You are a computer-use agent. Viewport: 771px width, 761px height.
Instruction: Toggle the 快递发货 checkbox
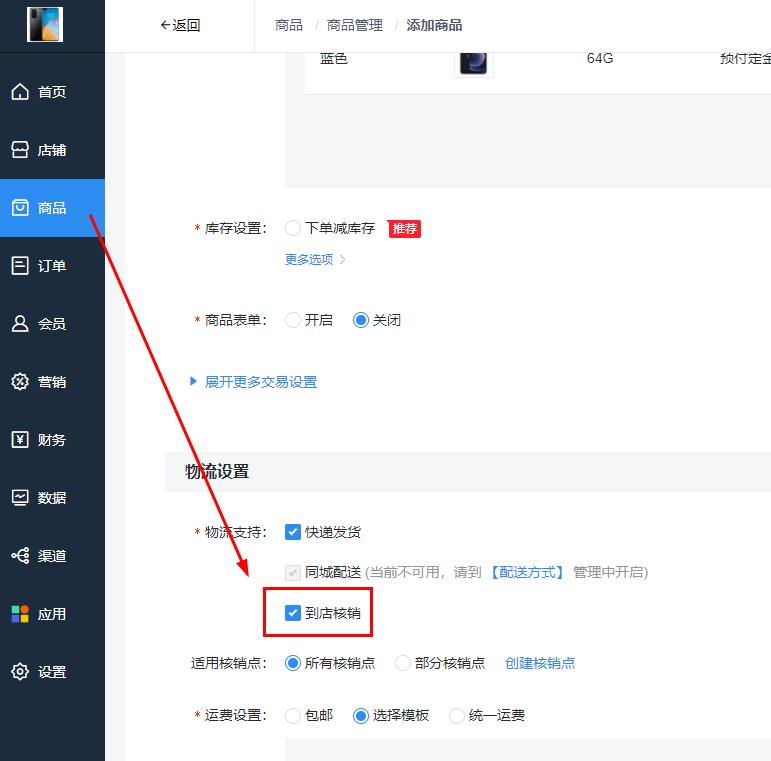pos(293,532)
